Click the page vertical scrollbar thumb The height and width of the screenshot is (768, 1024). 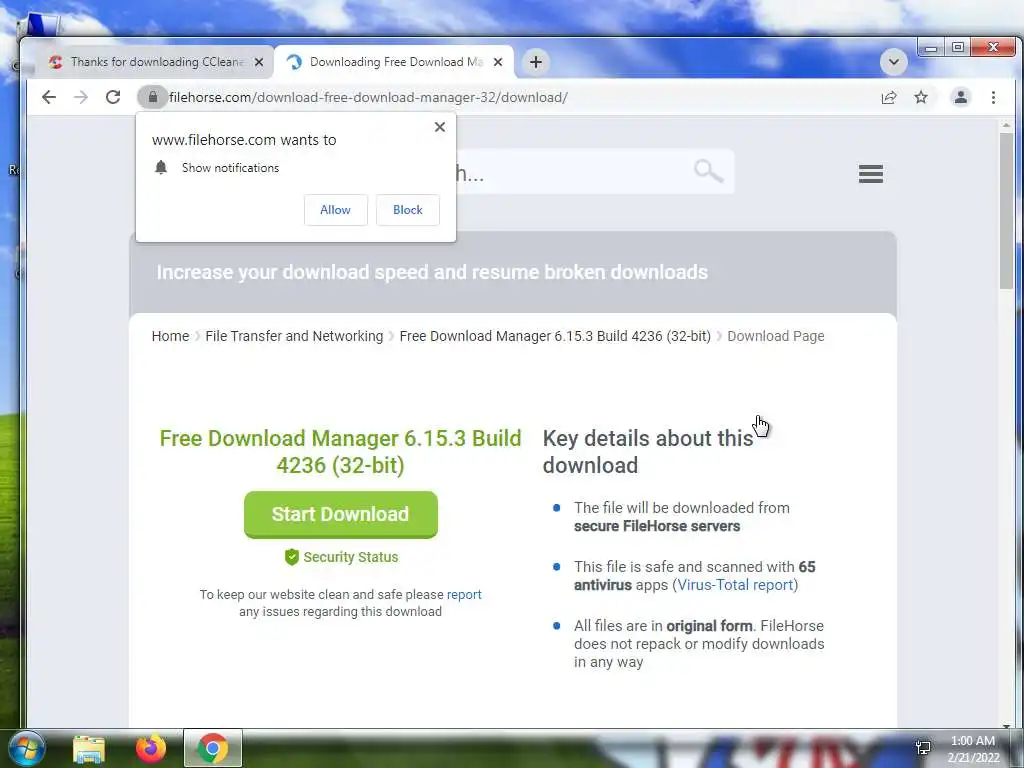1006,211
